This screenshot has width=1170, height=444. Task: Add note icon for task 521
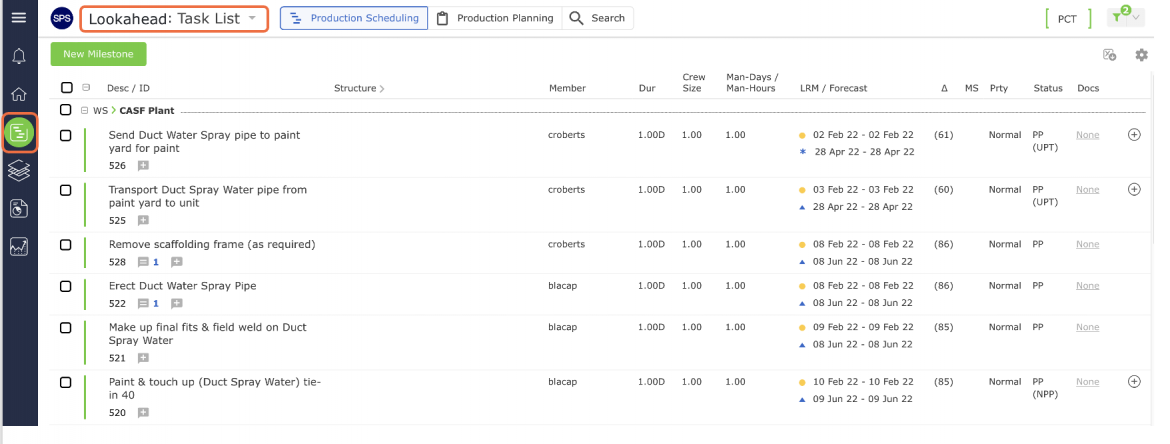[x=143, y=358]
